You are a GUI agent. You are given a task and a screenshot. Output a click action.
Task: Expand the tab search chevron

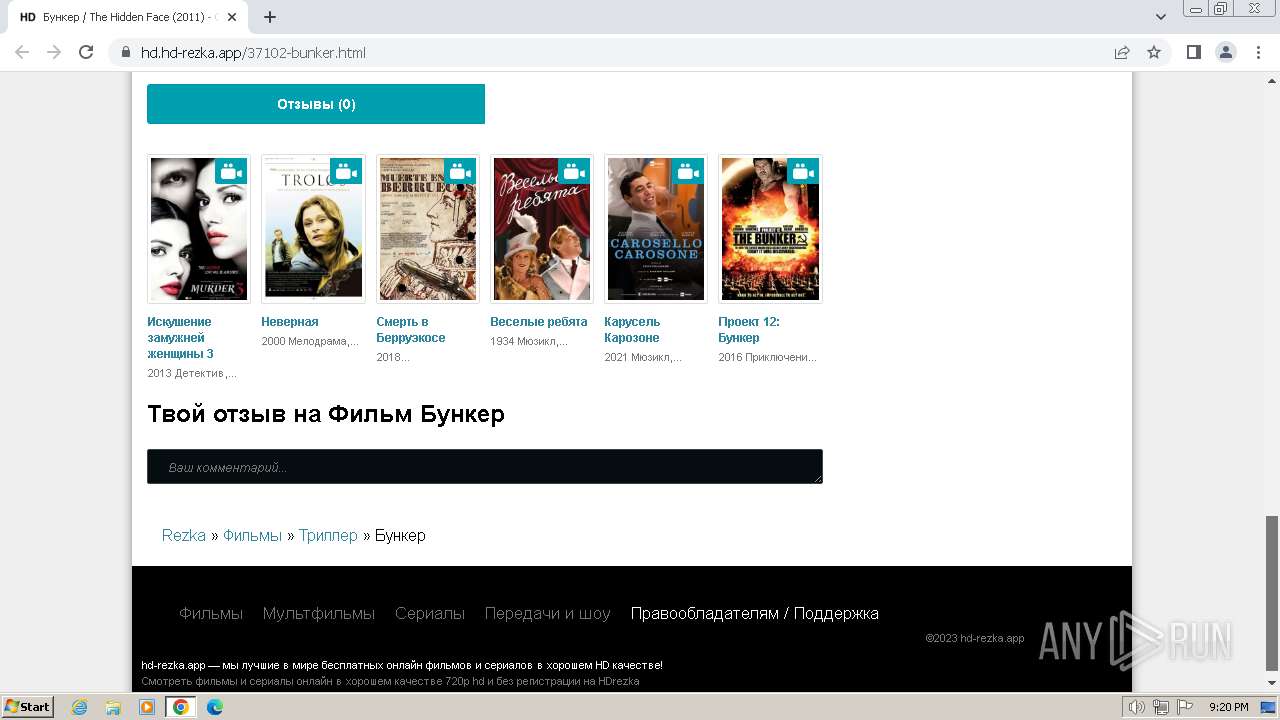(x=1161, y=17)
